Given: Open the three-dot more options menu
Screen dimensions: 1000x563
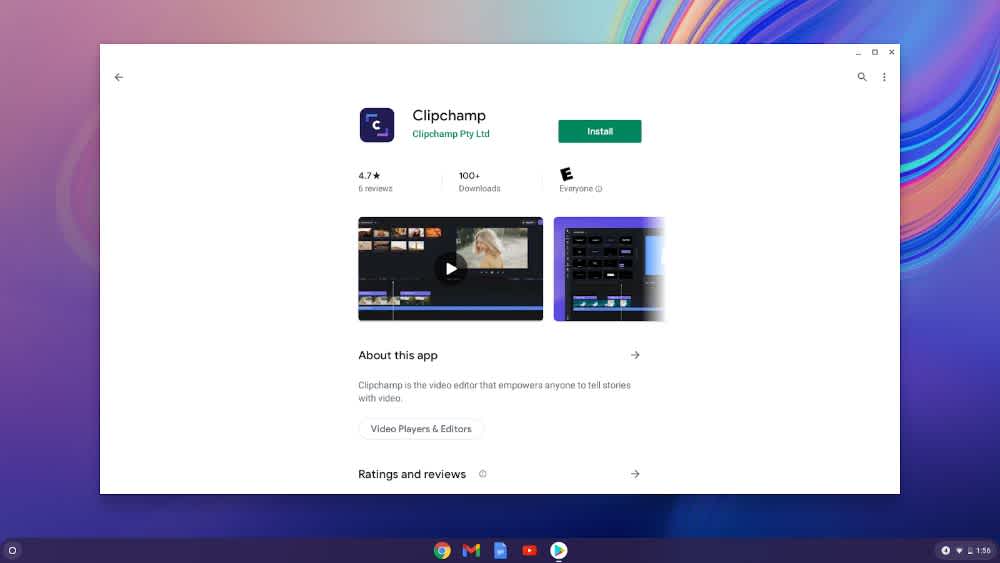Looking at the screenshot, I should [x=884, y=77].
